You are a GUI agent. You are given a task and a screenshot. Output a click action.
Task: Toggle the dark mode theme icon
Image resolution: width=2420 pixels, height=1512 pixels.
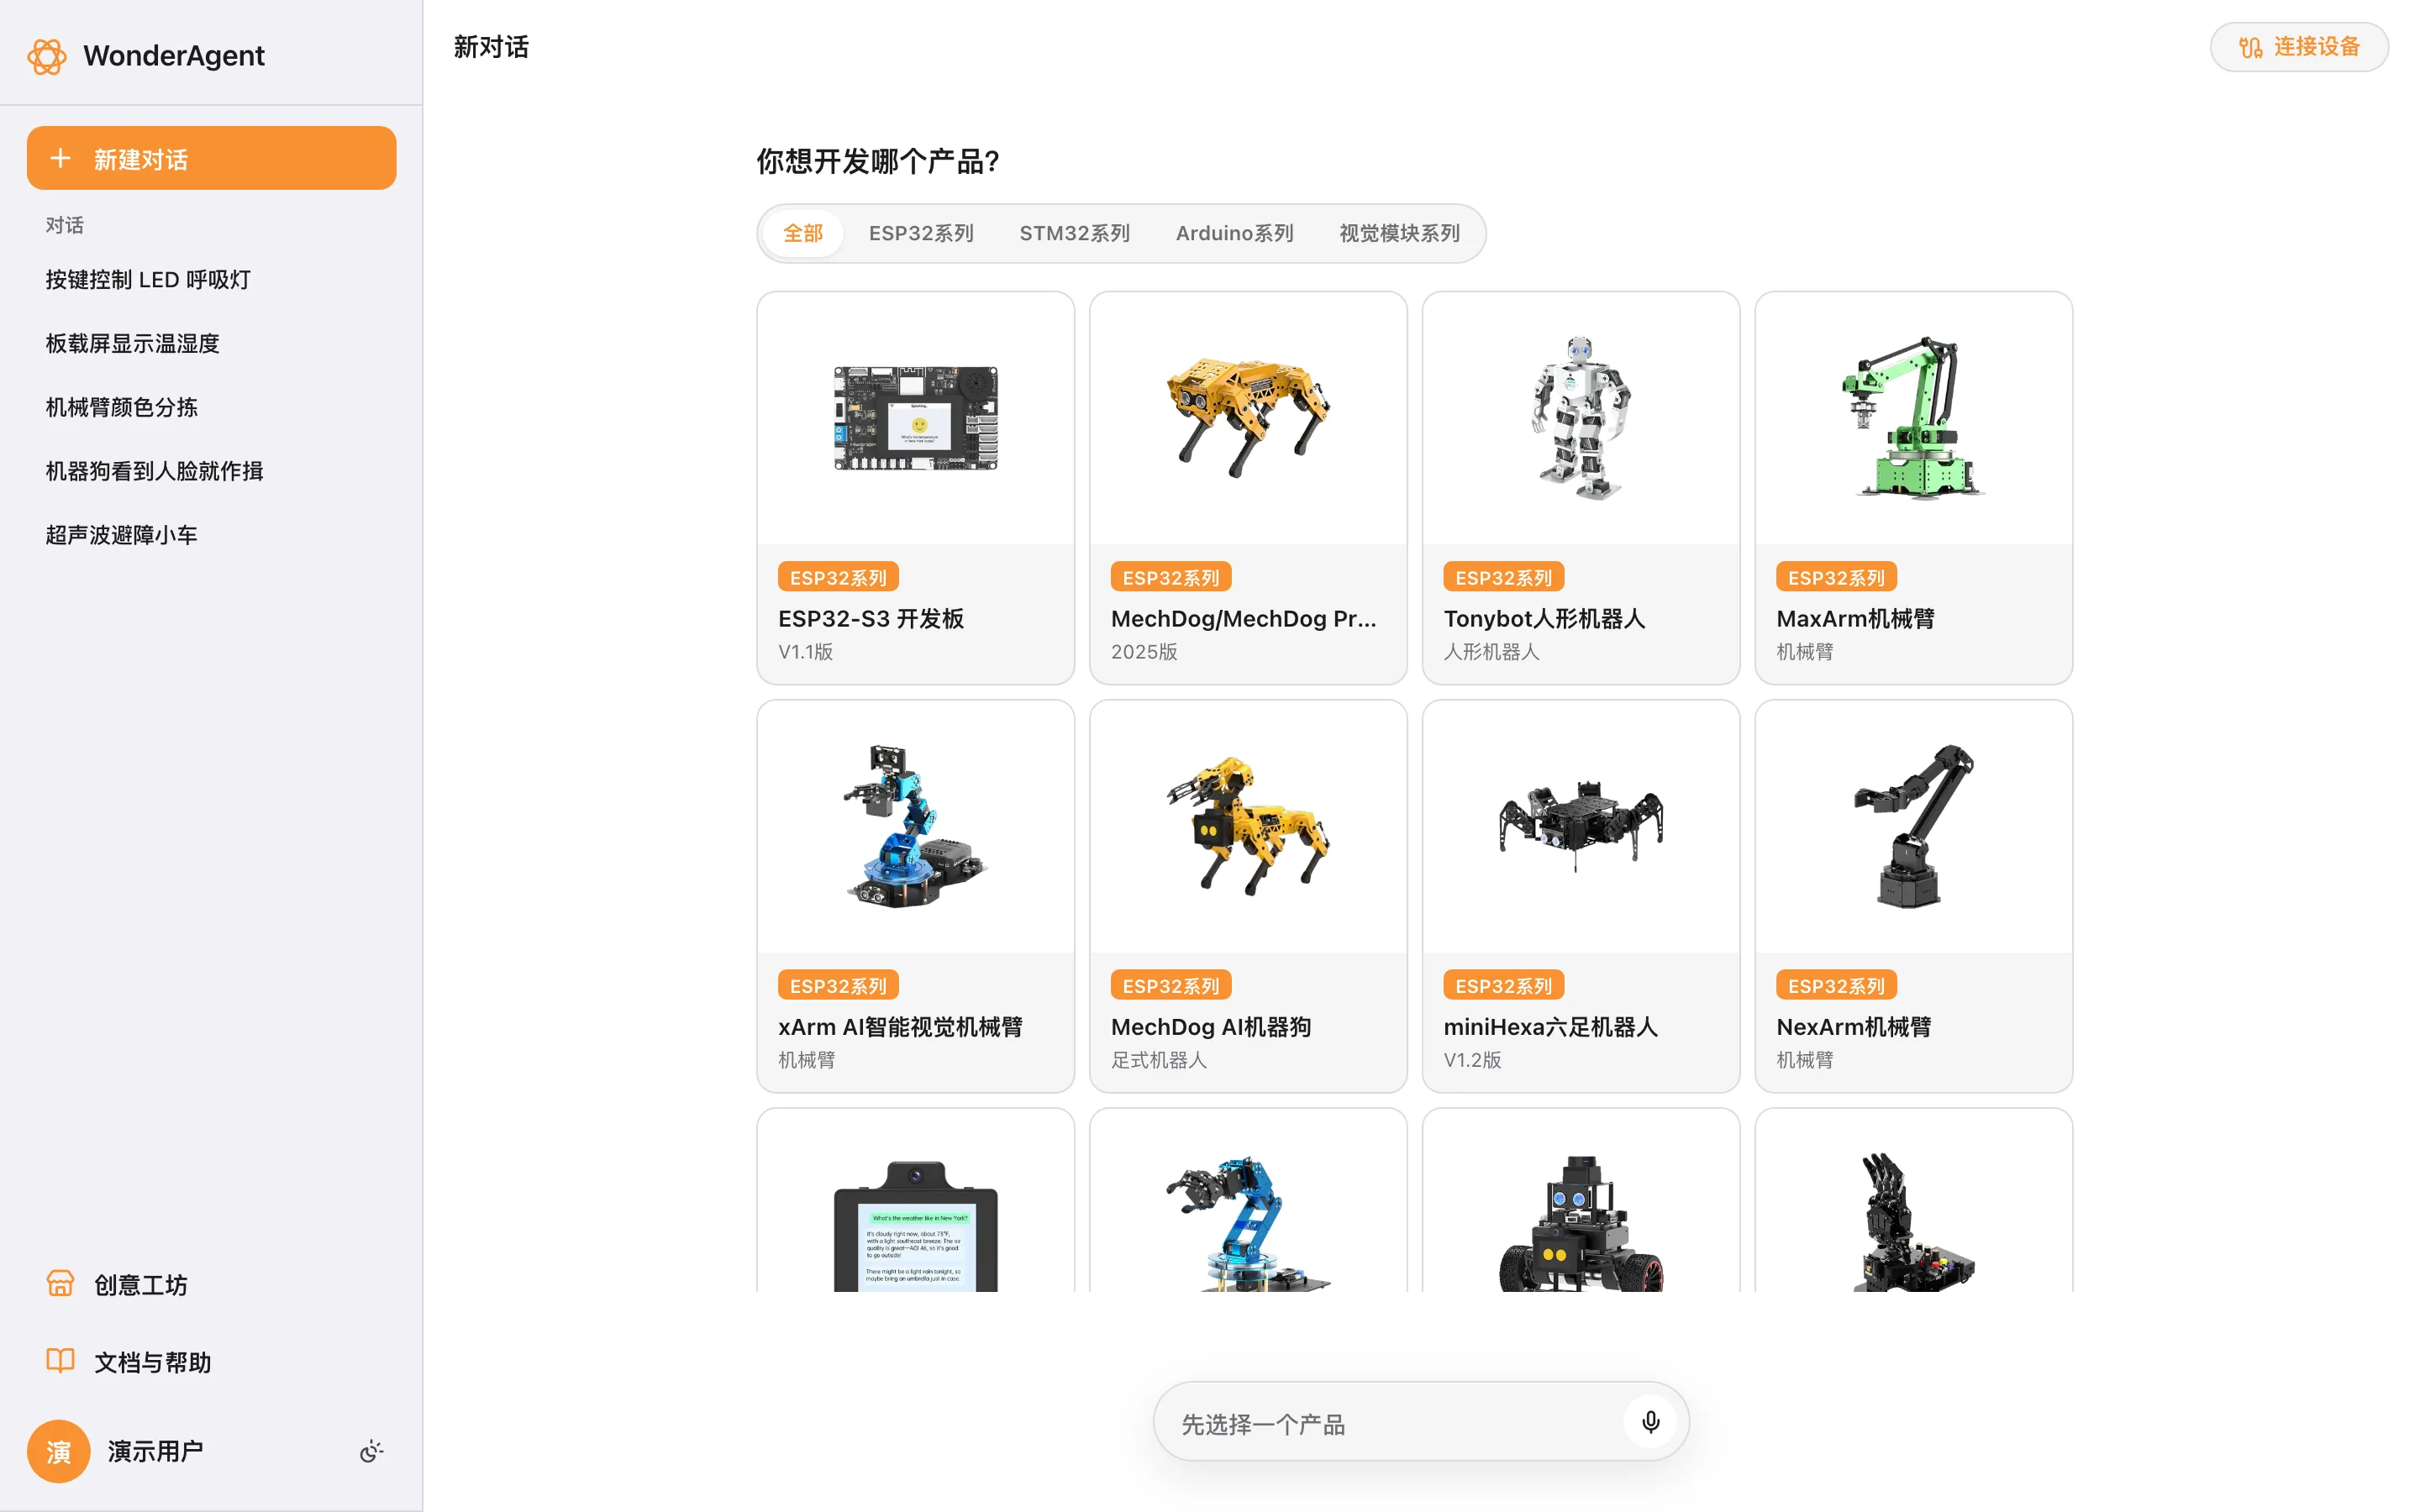point(371,1451)
